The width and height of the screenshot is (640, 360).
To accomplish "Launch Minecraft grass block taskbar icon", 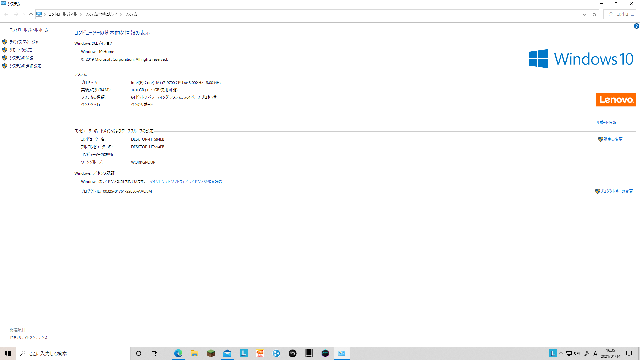I will tap(211, 353).
